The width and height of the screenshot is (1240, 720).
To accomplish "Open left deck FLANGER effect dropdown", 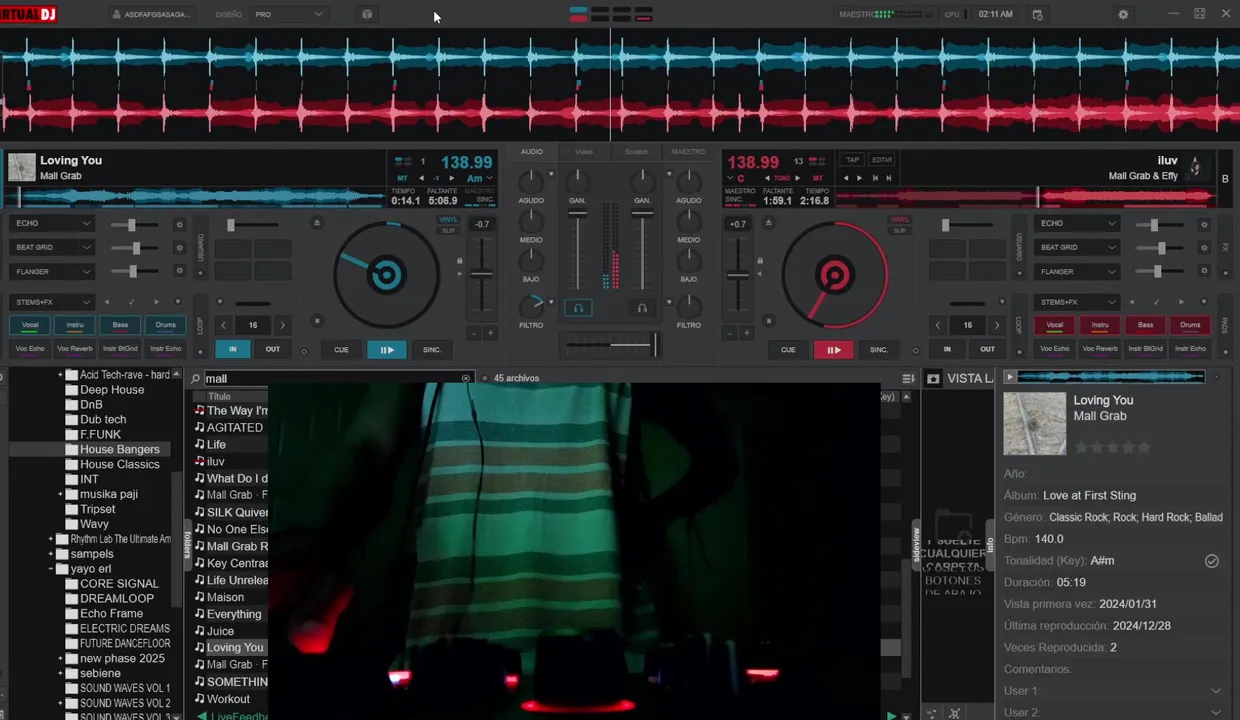I will point(52,271).
